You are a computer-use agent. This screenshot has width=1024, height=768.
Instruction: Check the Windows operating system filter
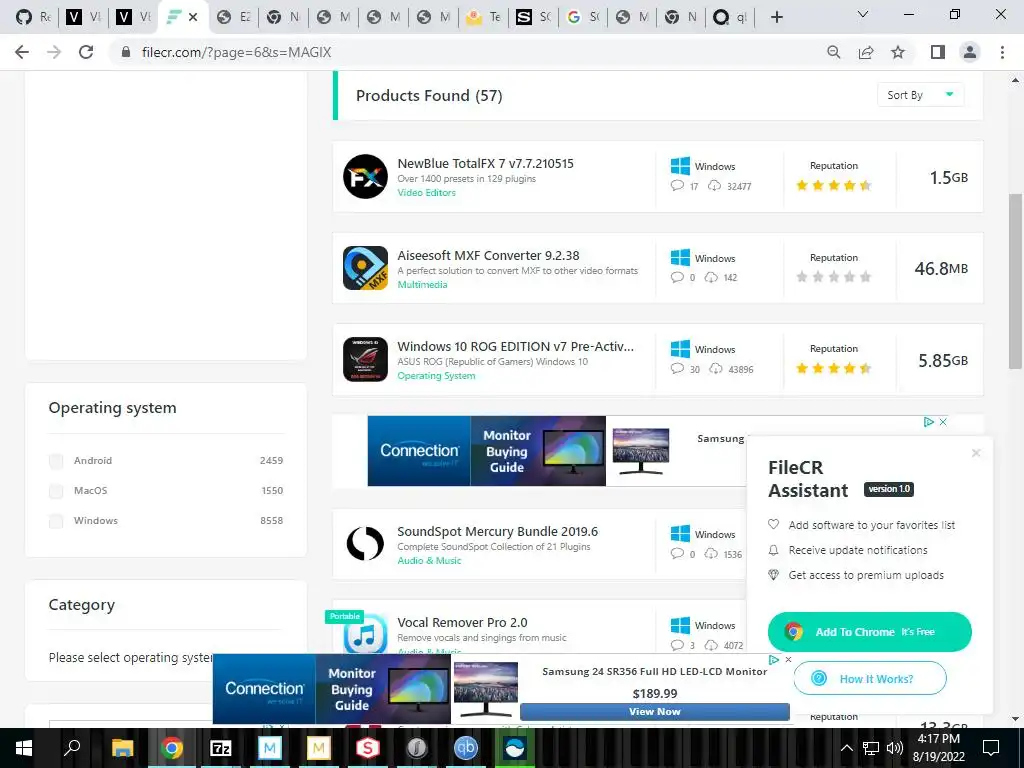(56, 521)
